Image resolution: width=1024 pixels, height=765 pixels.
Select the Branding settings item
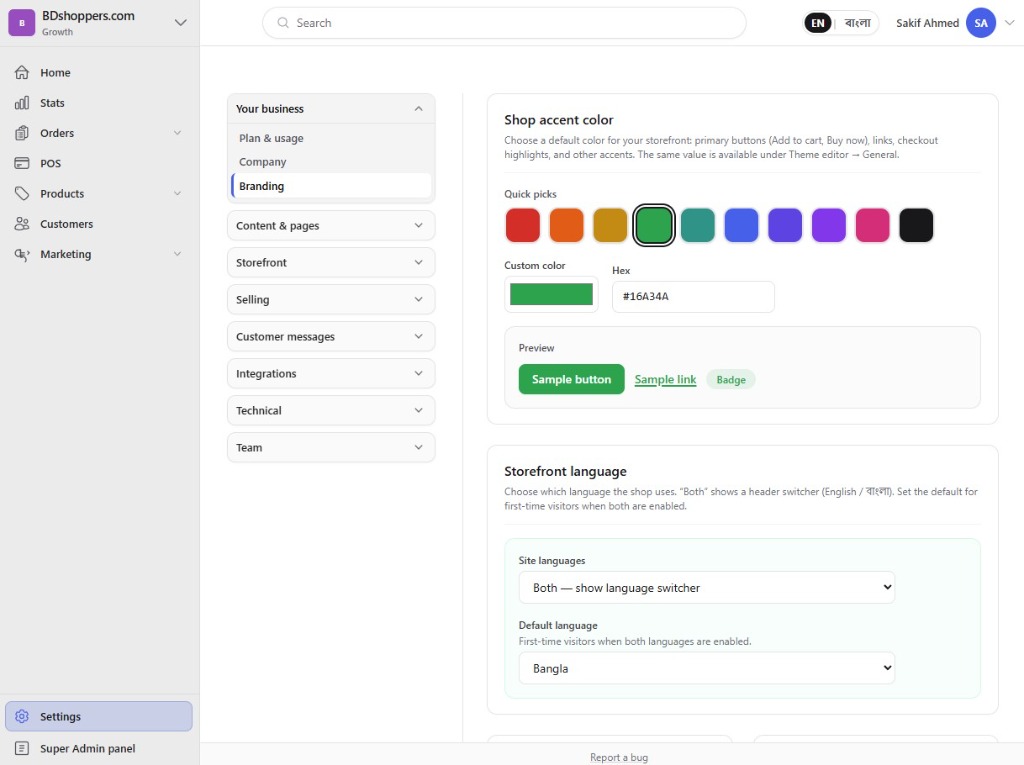331,186
